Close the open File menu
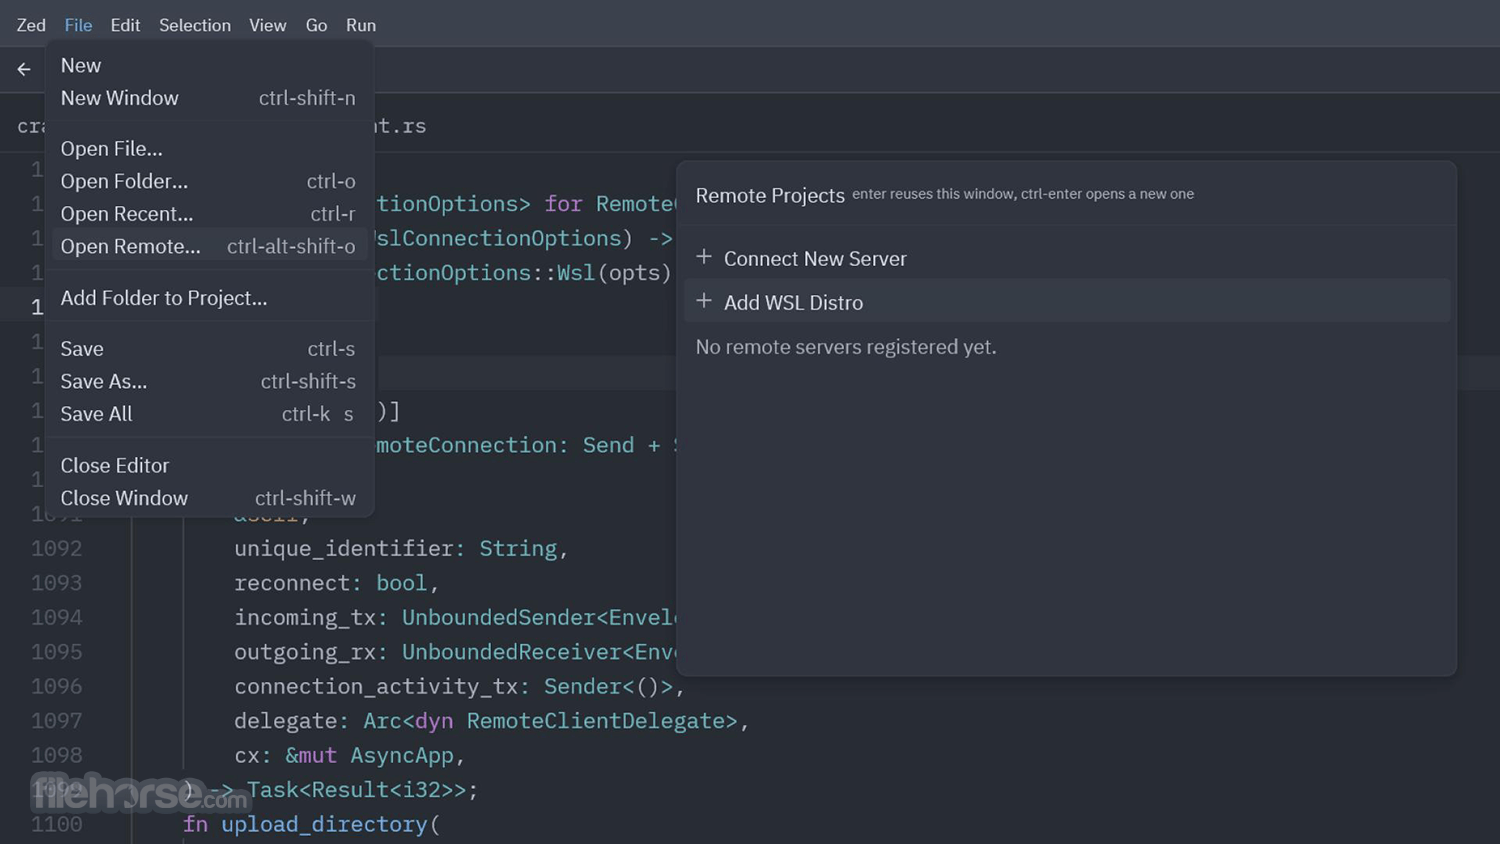The width and height of the screenshot is (1500, 844). (78, 25)
